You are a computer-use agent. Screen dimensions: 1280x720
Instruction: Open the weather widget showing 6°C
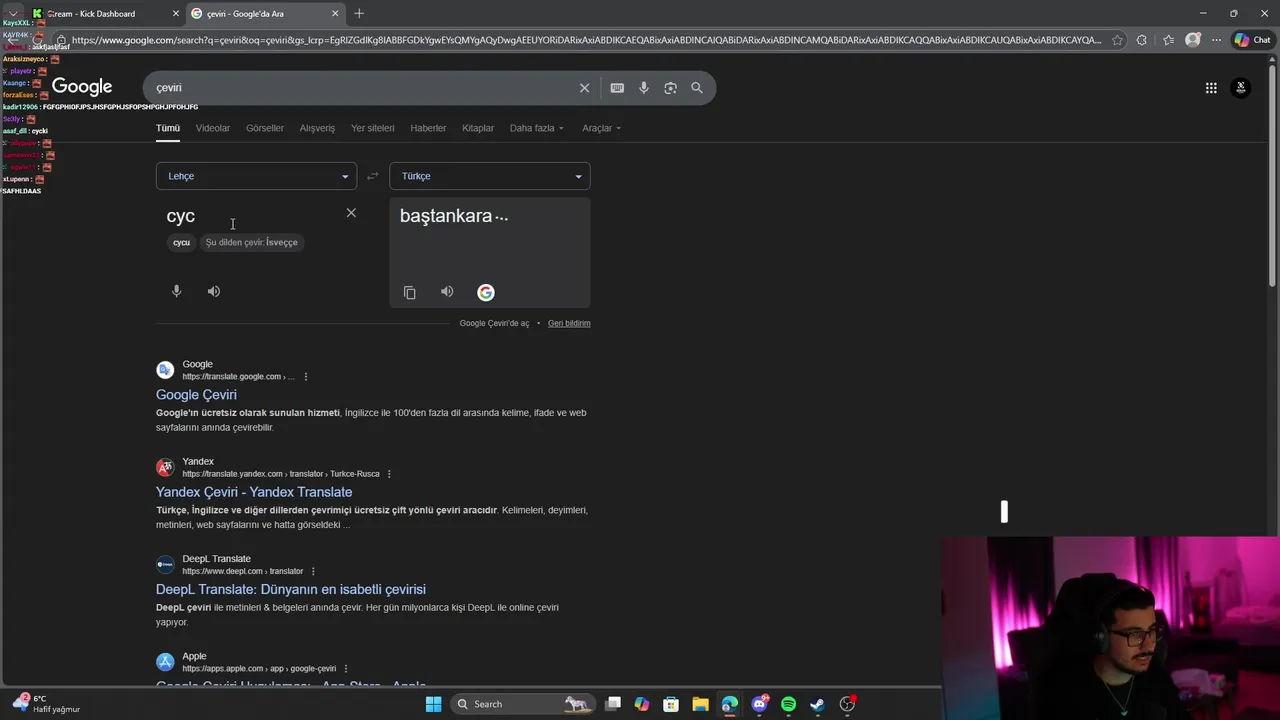point(46,704)
